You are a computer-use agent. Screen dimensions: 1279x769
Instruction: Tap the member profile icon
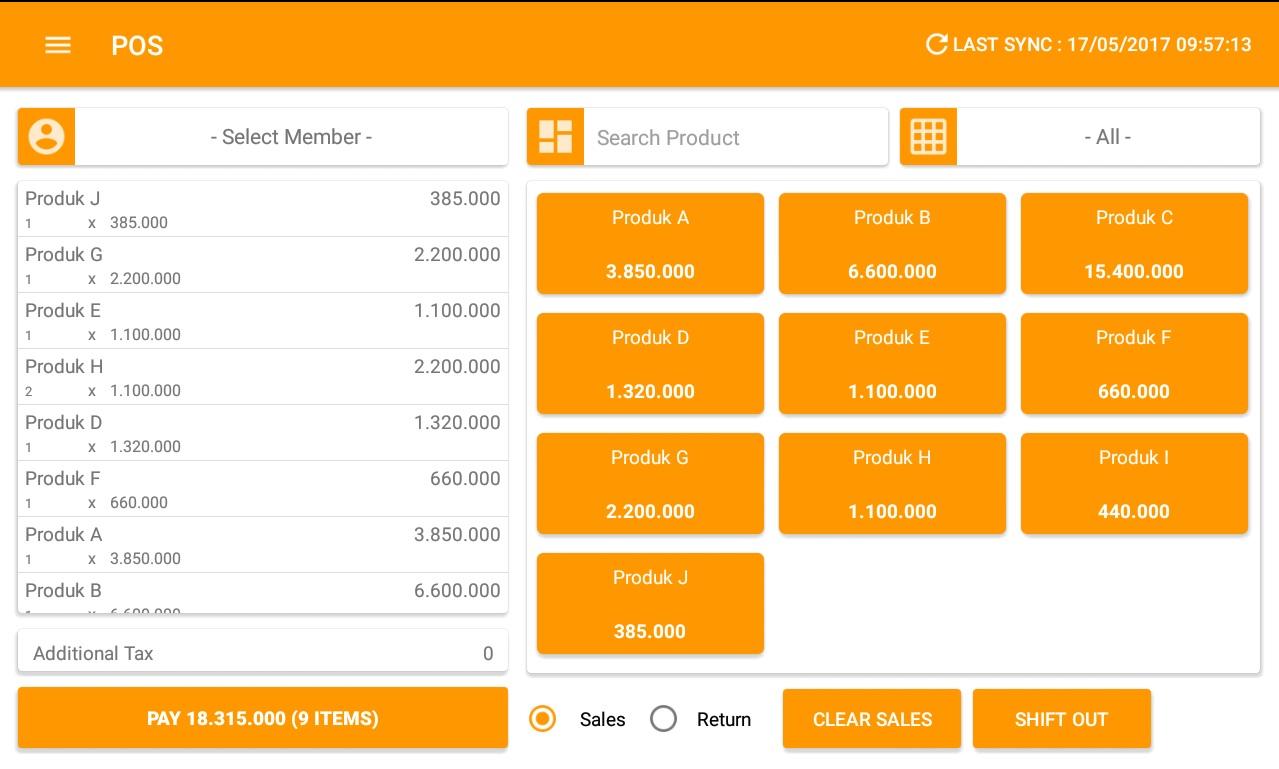(46, 137)
